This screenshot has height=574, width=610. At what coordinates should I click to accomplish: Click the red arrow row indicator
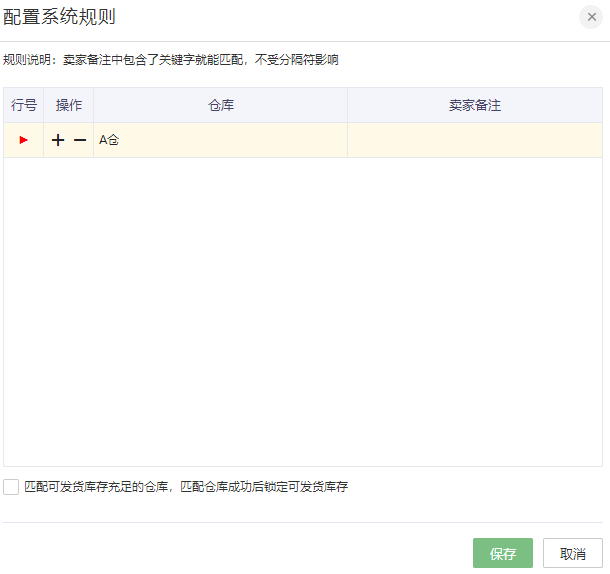pos(23,140)
